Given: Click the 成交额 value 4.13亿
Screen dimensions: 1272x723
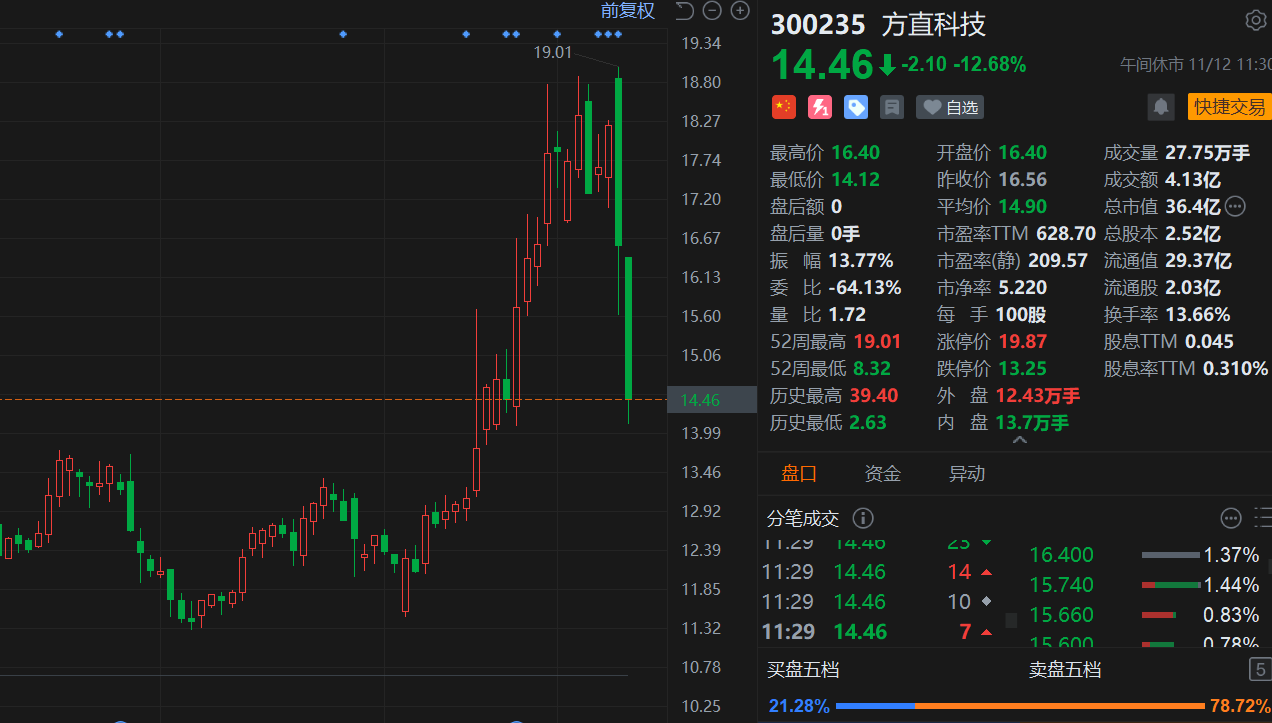Looking at the screenshot, I should [x=1193, y=180].
